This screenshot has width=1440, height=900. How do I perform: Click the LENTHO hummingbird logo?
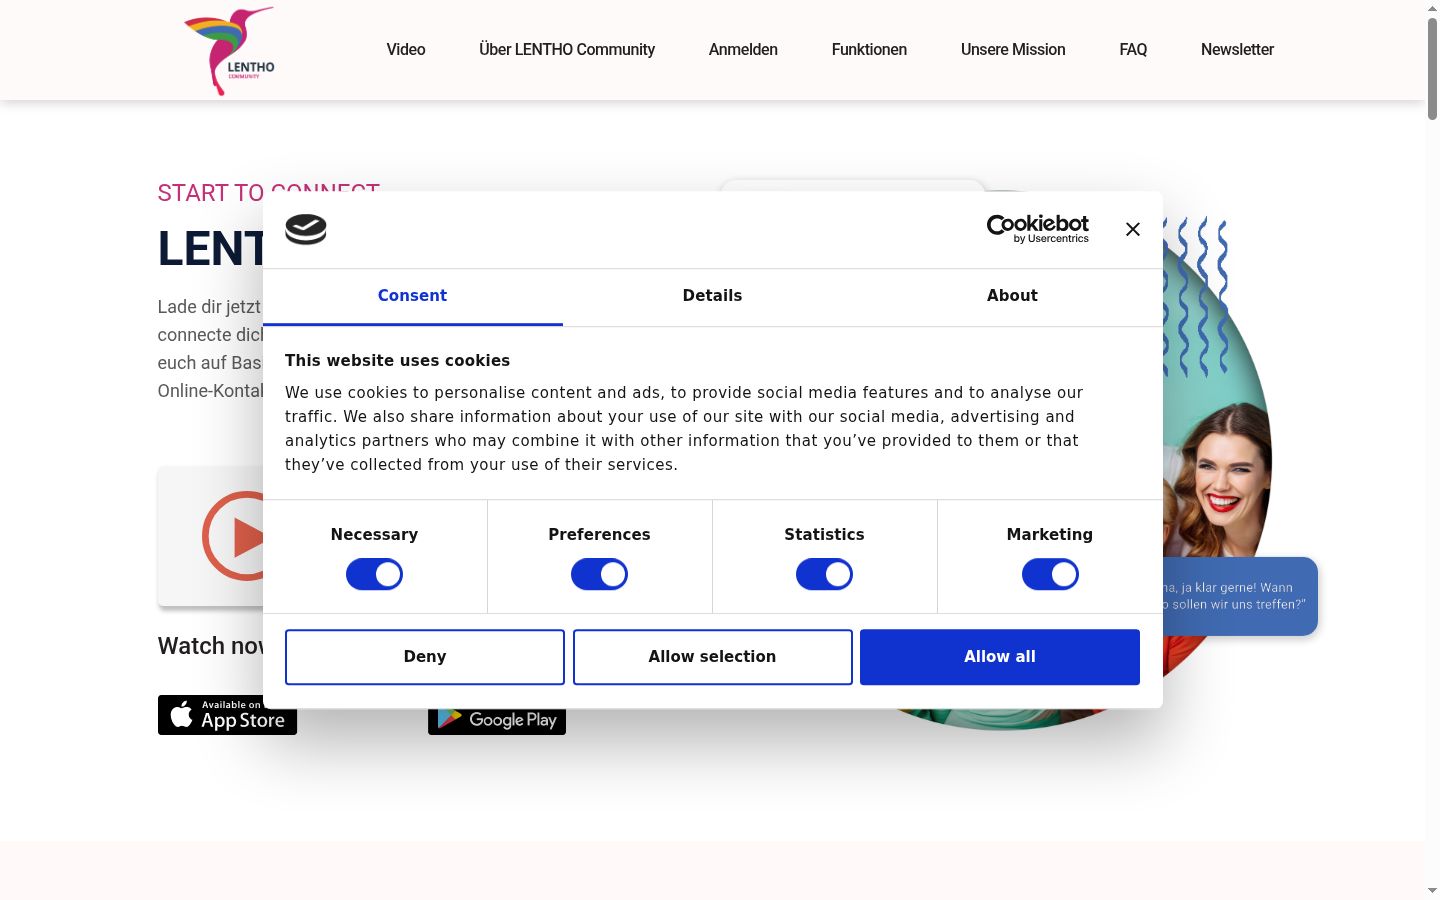pos(229,51)
